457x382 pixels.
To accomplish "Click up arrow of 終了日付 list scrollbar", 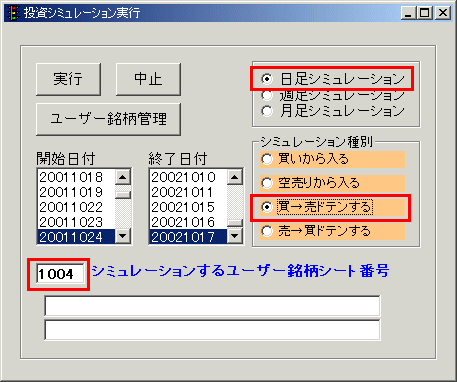I will [x=235, y=177].
